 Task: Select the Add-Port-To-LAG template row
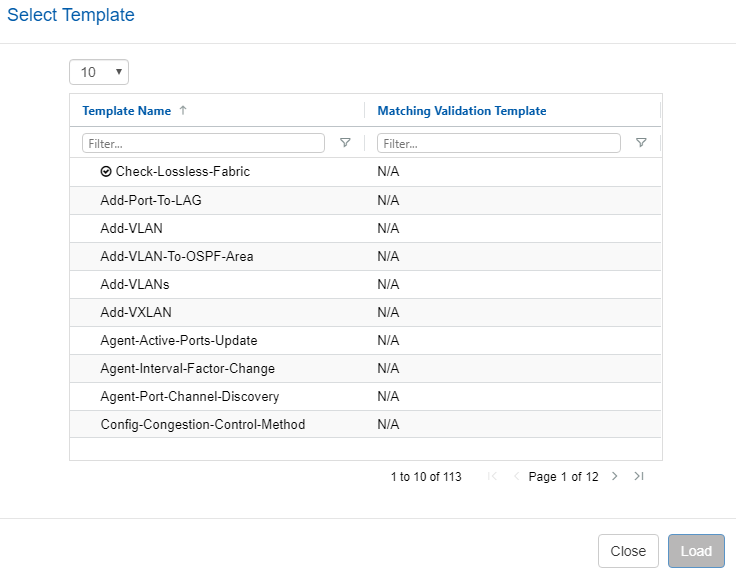click(151, 200)
